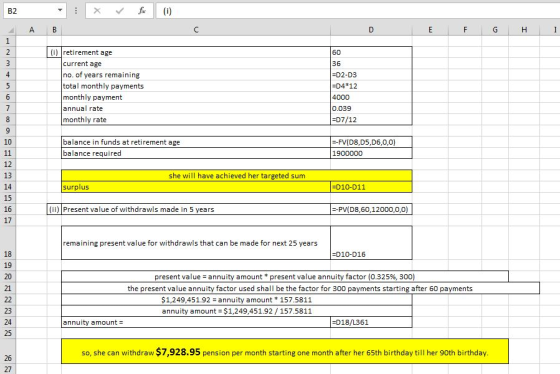Click the =-PV(D8,60,12000,0,0) formula cell
The height and width of the screenshot is (374, 560).
(371, 209)
